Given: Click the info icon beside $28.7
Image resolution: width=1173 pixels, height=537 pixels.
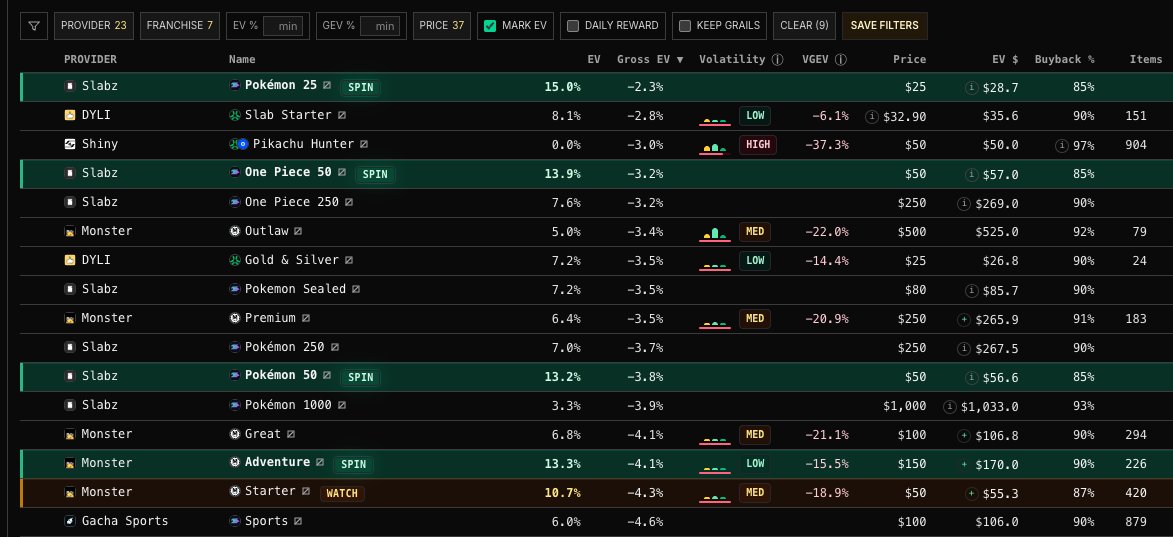Looking at the screenshot, I should pyautogui.click(x=972, y=88).
